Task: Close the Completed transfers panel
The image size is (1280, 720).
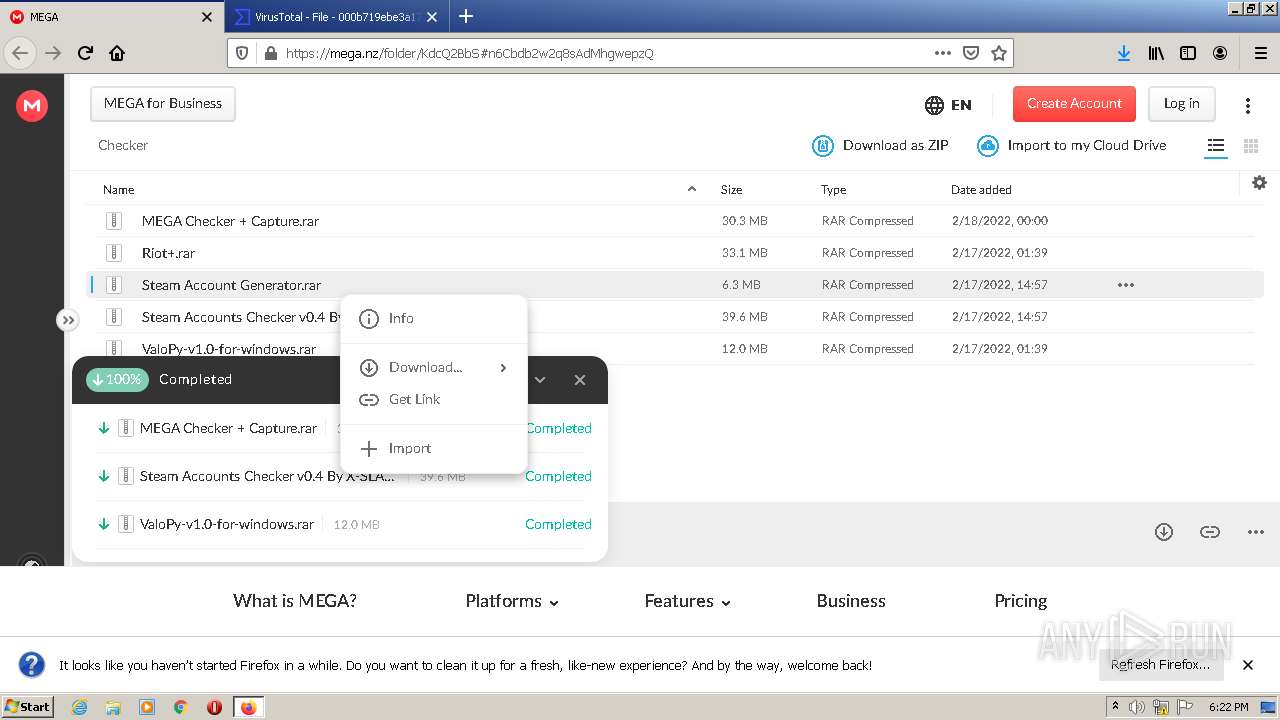Action: 580,380
